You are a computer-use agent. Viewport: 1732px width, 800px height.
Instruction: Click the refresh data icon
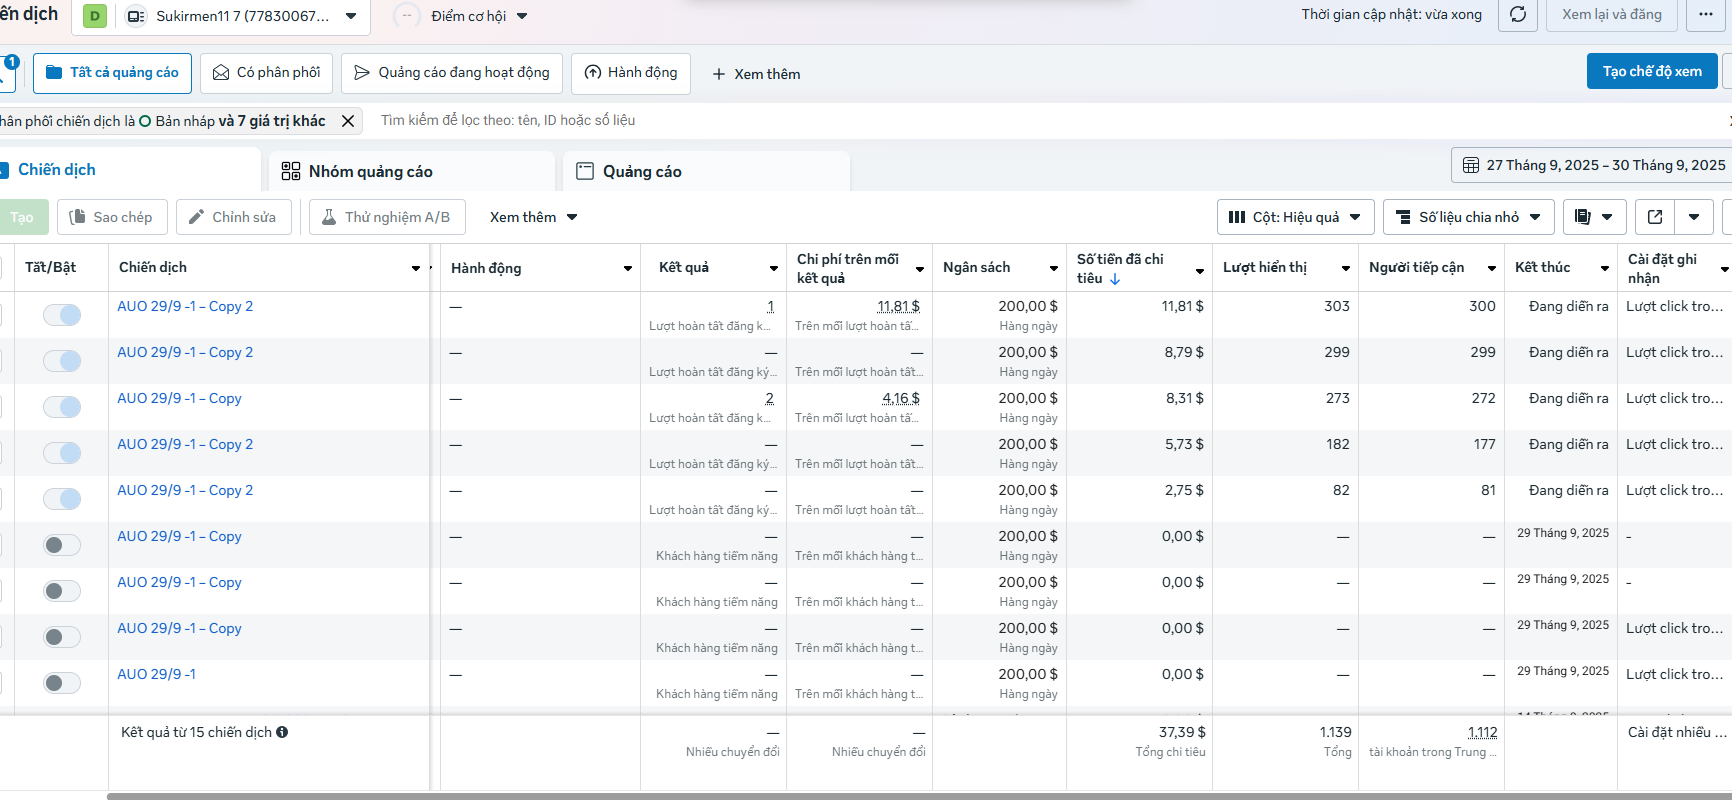click(1517, 15)
